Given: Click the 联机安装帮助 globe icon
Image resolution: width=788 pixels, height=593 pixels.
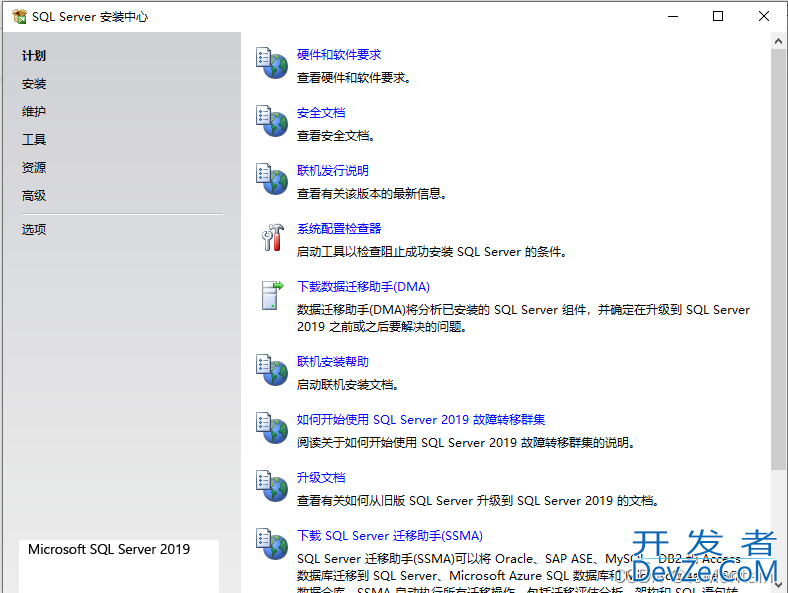Looking at the screenshot, I should tap(272, 370).
